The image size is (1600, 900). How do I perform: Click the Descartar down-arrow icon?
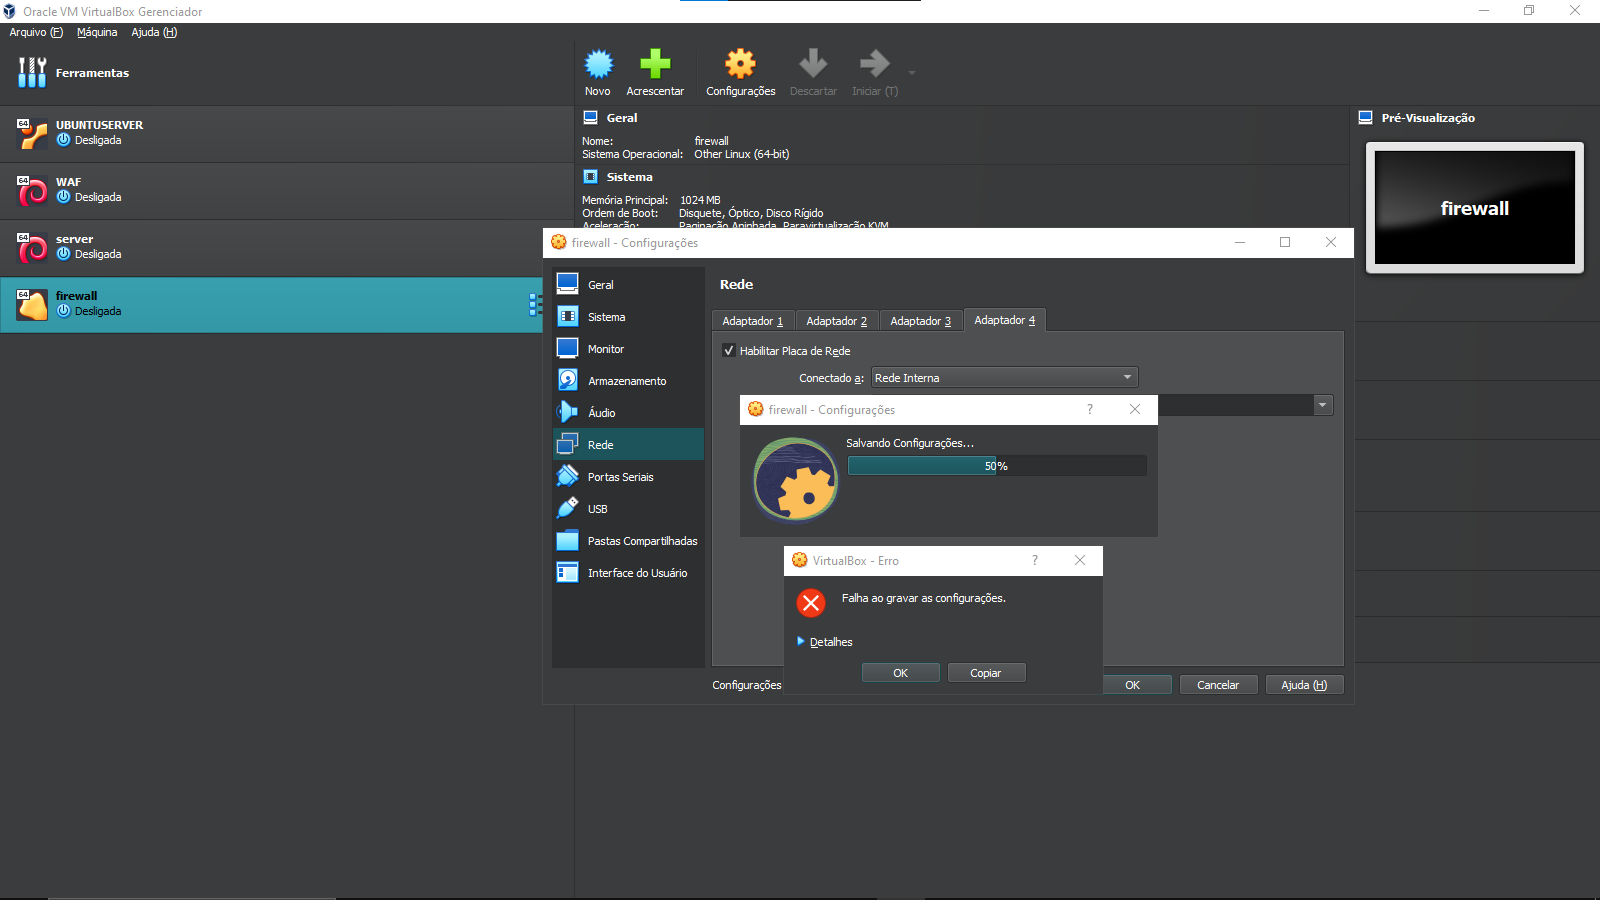[813, 64]
